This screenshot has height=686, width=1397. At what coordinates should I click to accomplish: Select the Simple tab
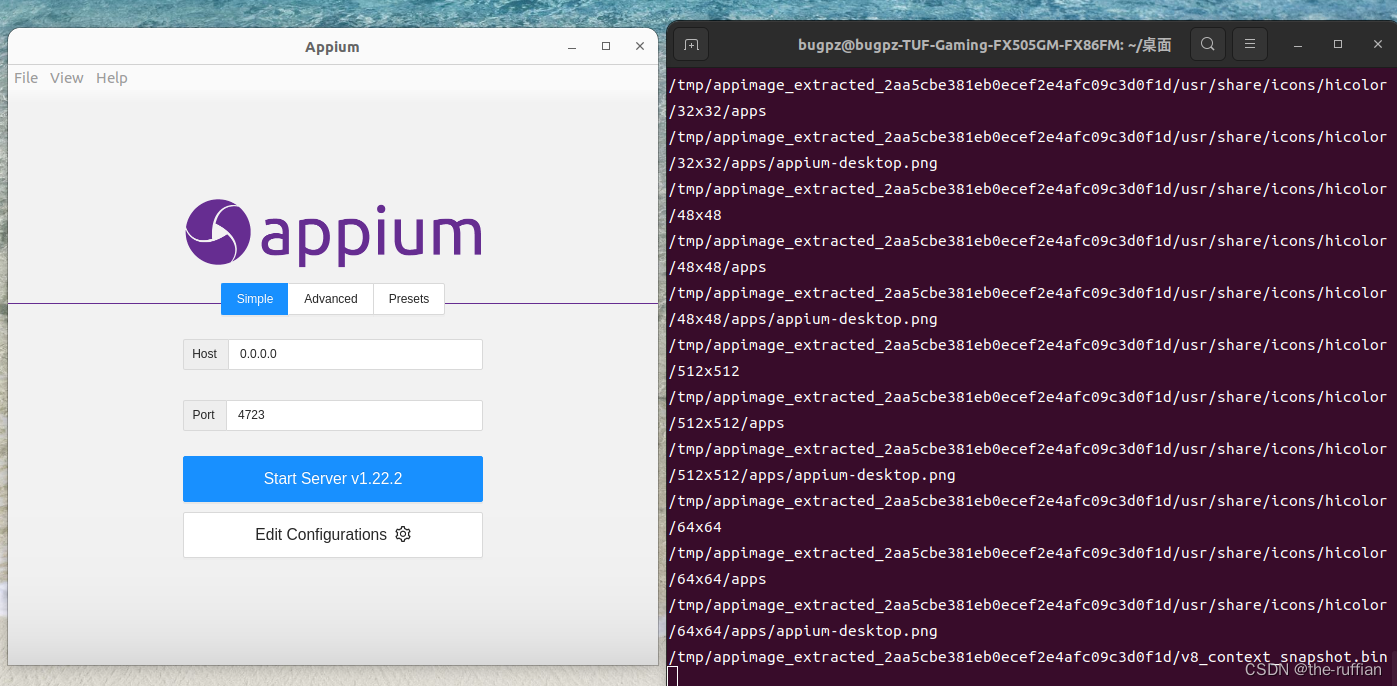255,299
